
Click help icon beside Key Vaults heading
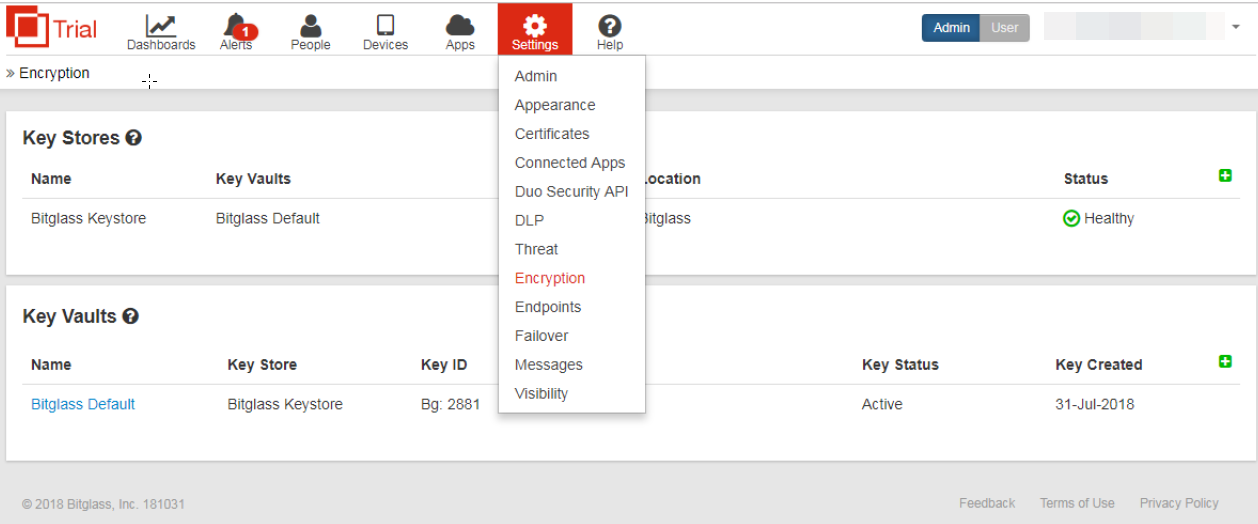[x=130, y=316]
